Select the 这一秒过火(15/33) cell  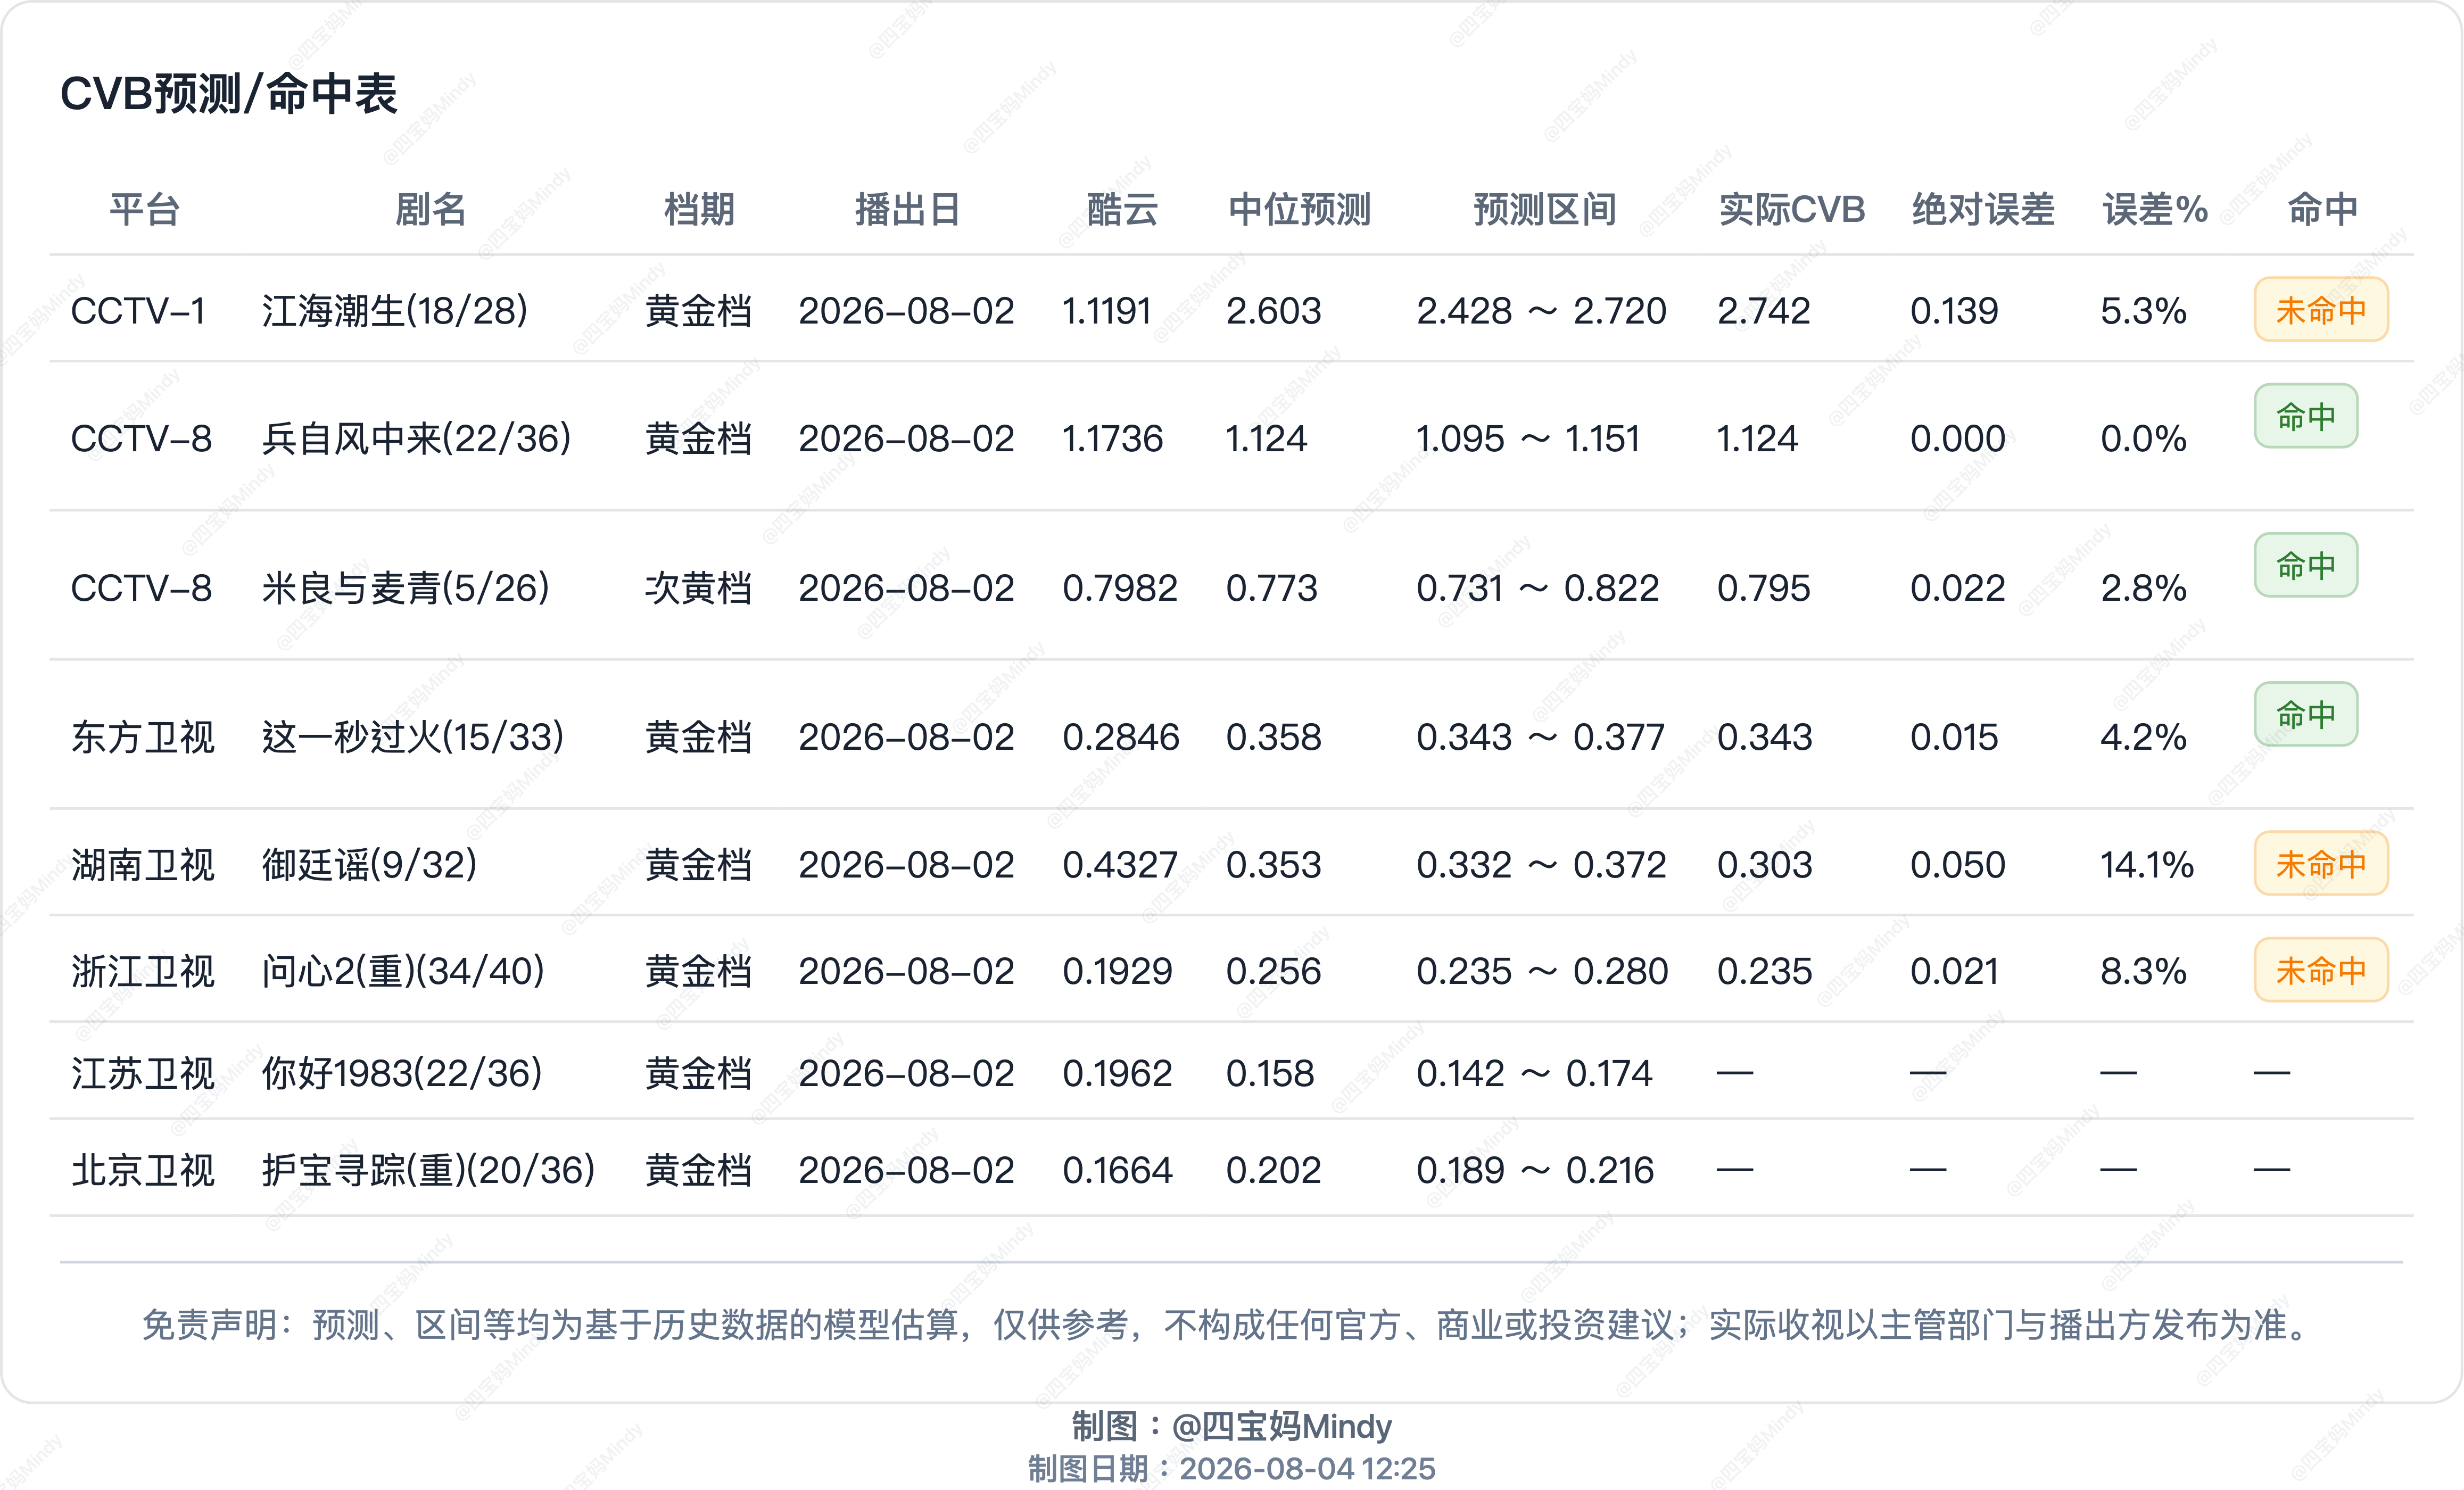point(412,737)
